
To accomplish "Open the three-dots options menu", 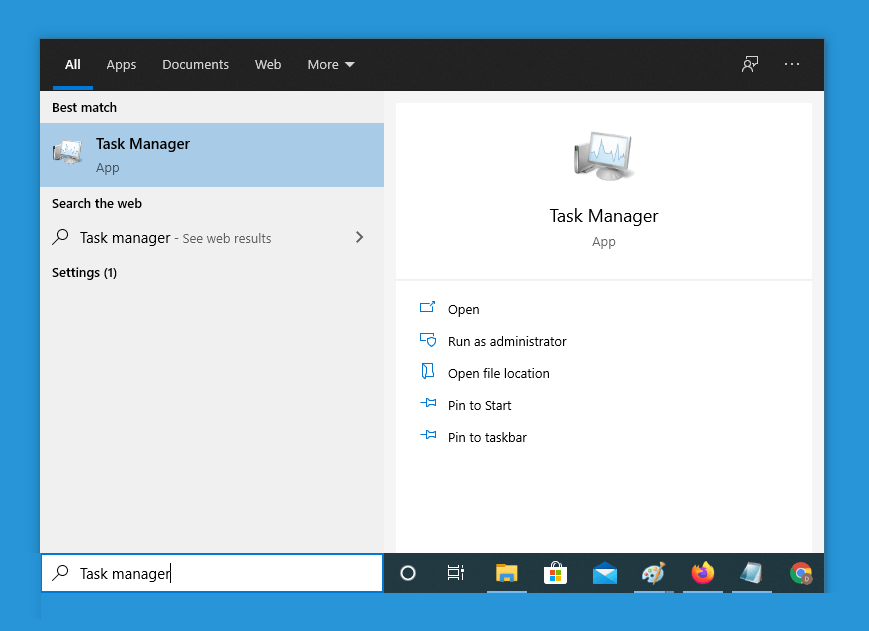I will coord(791,64).
